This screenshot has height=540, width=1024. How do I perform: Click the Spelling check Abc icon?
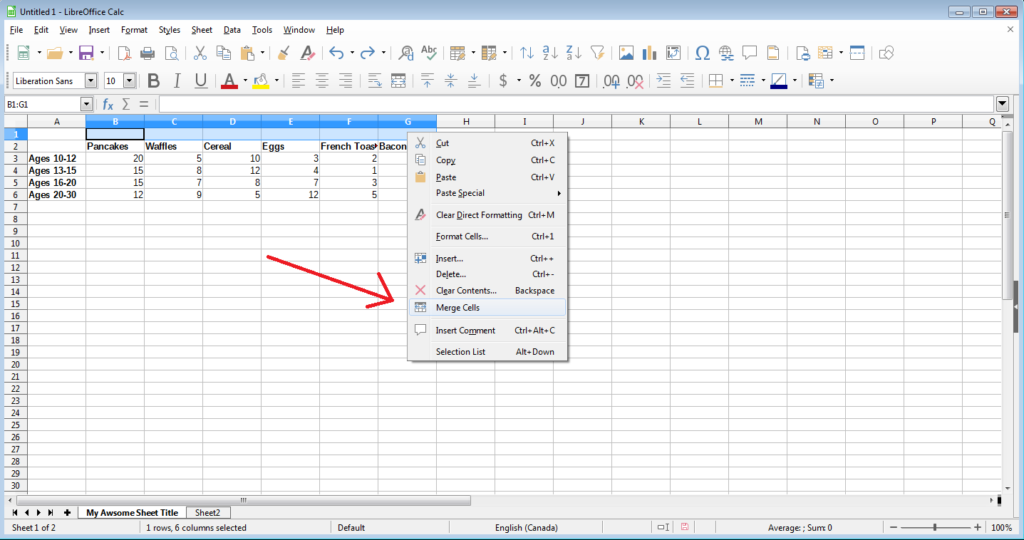pyautogui.click(x=431, y=53)
